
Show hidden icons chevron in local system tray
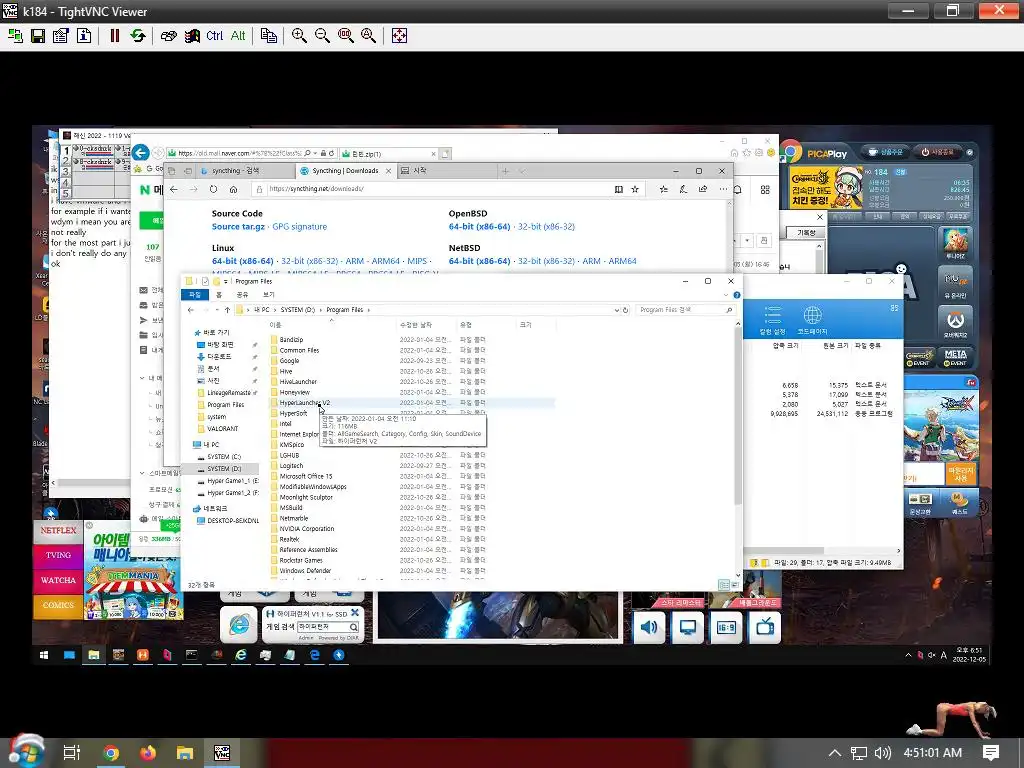[x=835, y=753]
